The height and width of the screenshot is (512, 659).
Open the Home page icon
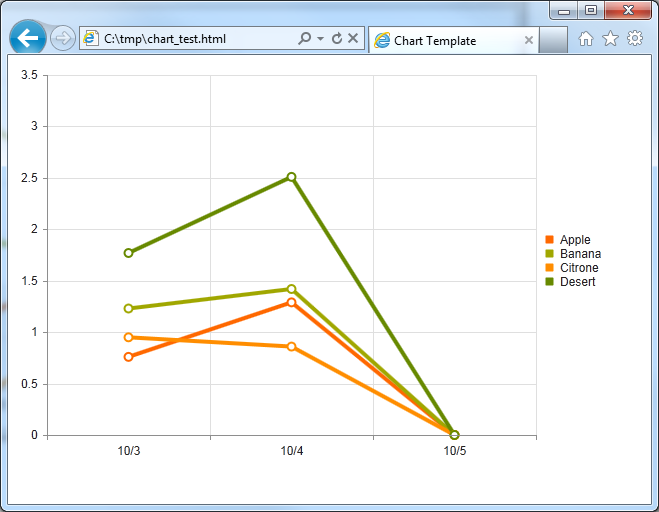coord(586,39)
